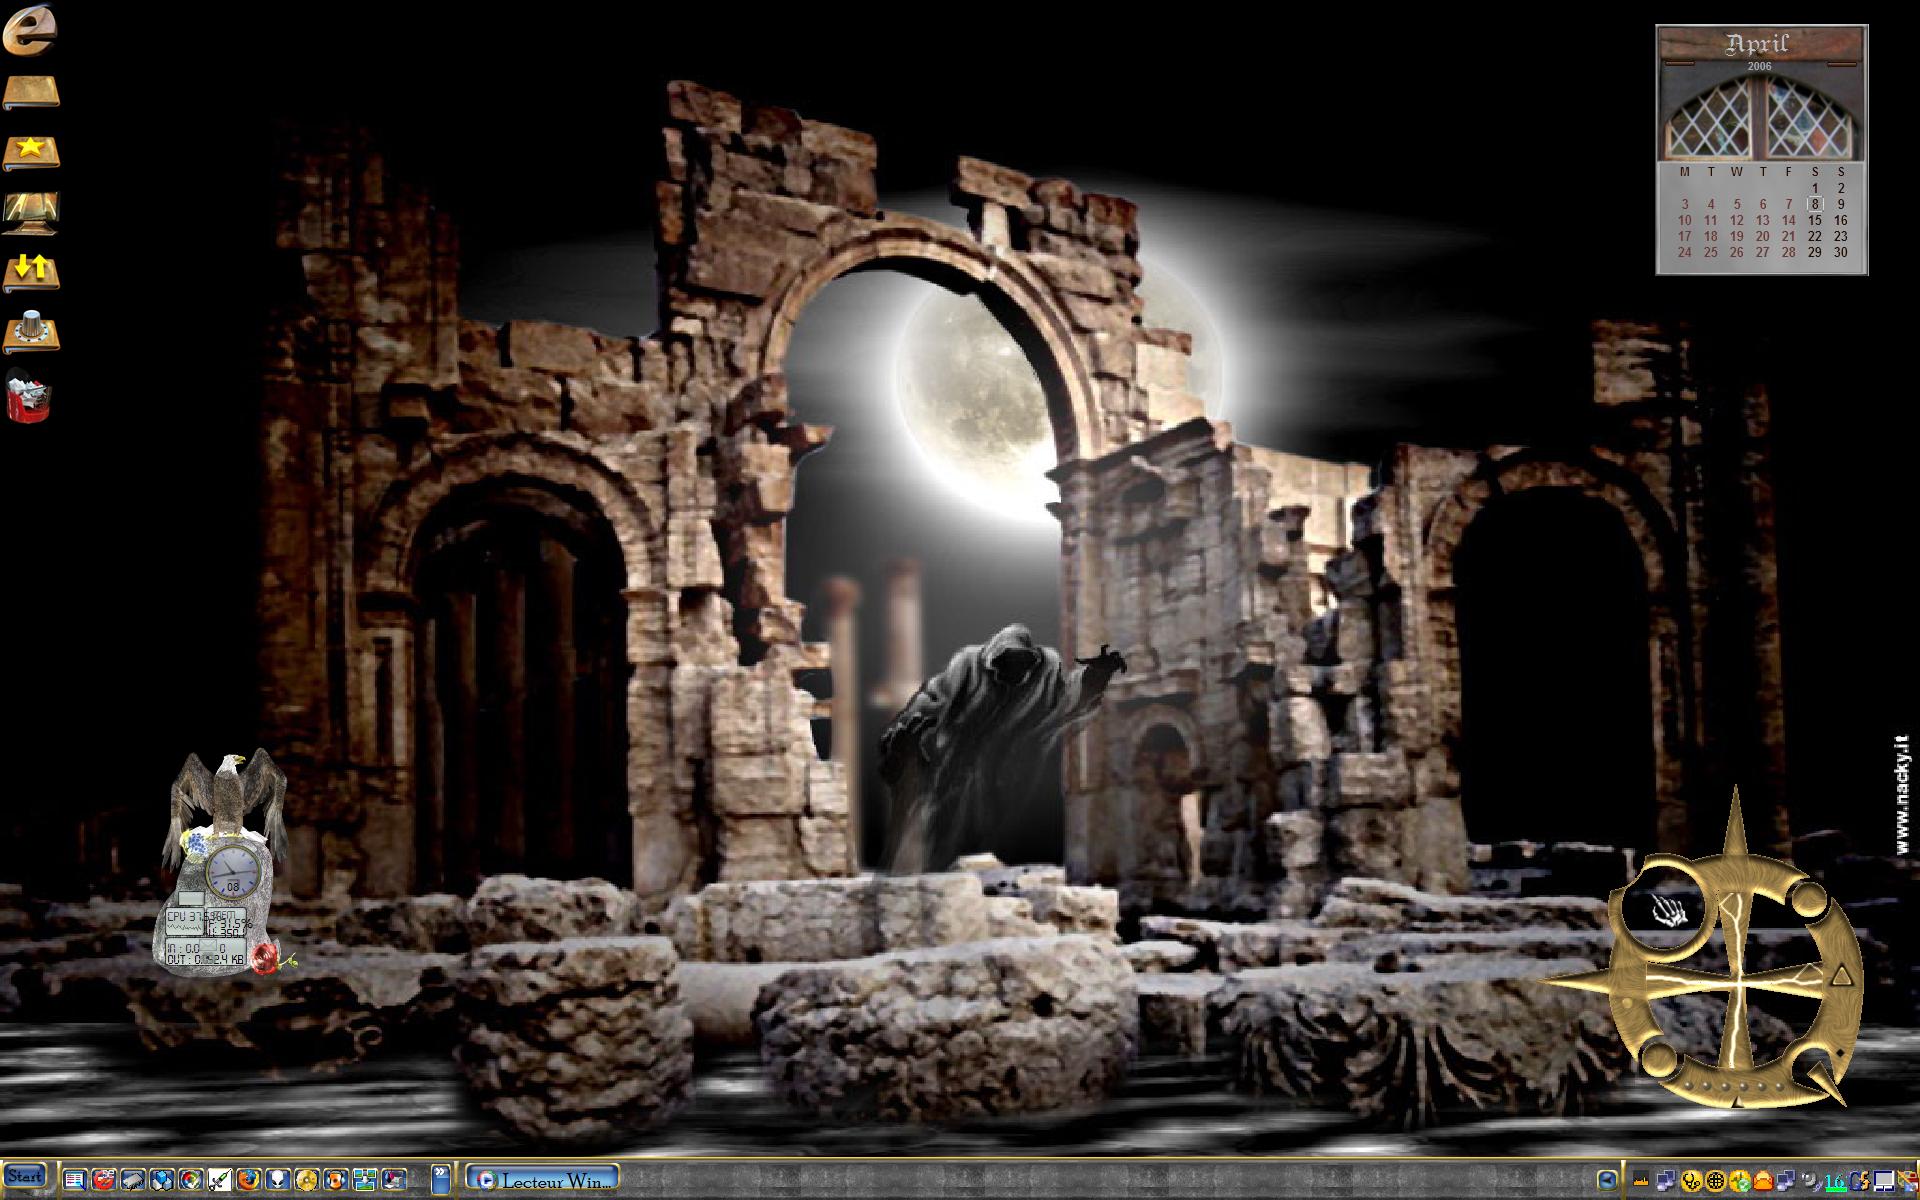The image size is (1920, 1200).
Task: Select April 15 on the calendar widget
Action: [x=1815, y=220]
